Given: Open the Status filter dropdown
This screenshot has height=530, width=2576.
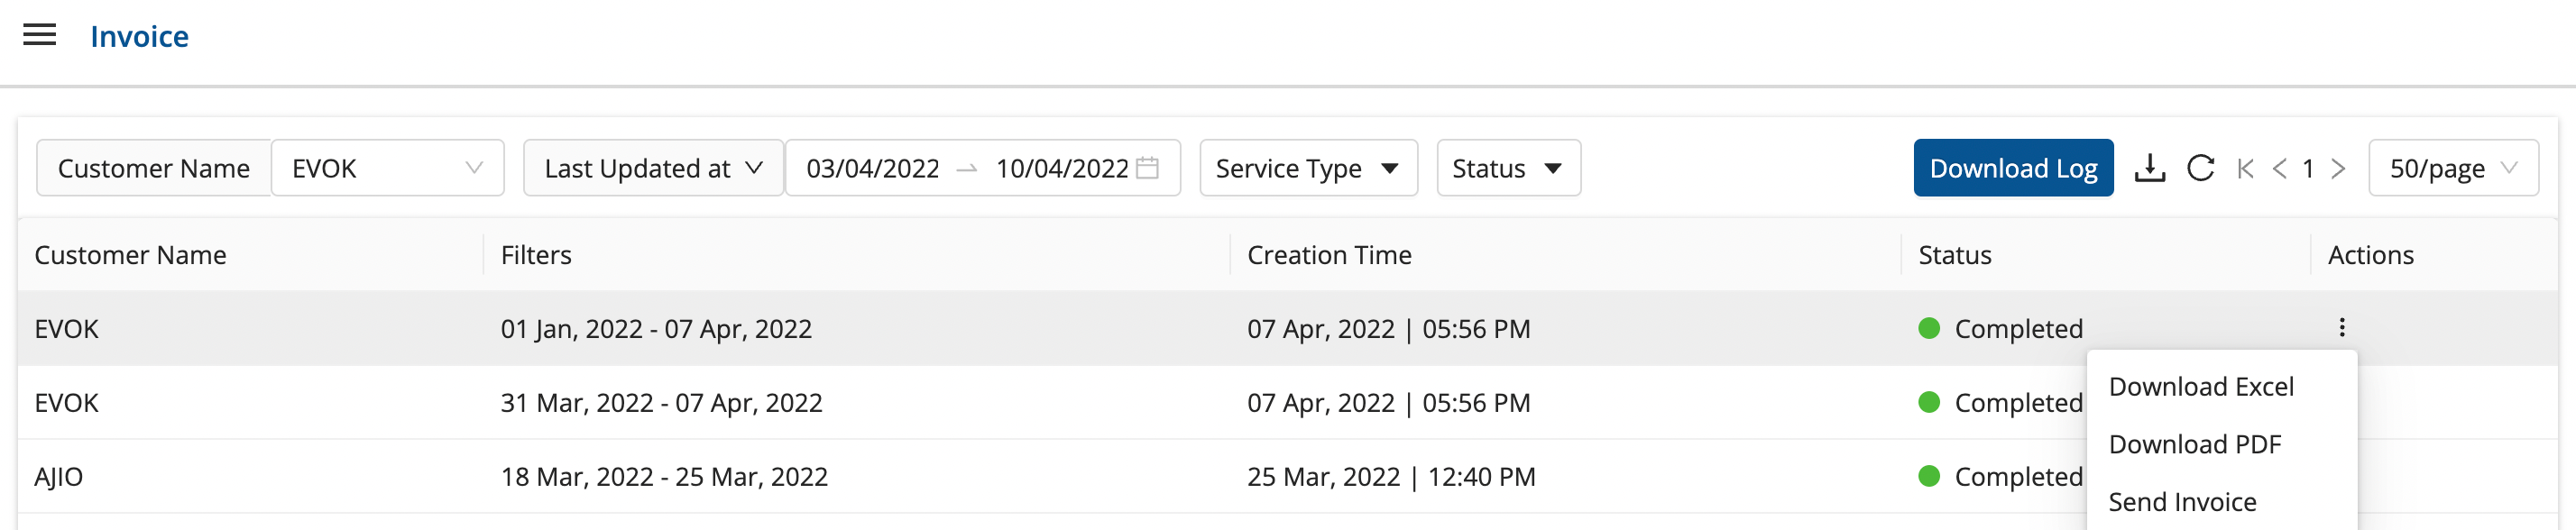Looking at the screenshot, I should [x=1507, y=168].
